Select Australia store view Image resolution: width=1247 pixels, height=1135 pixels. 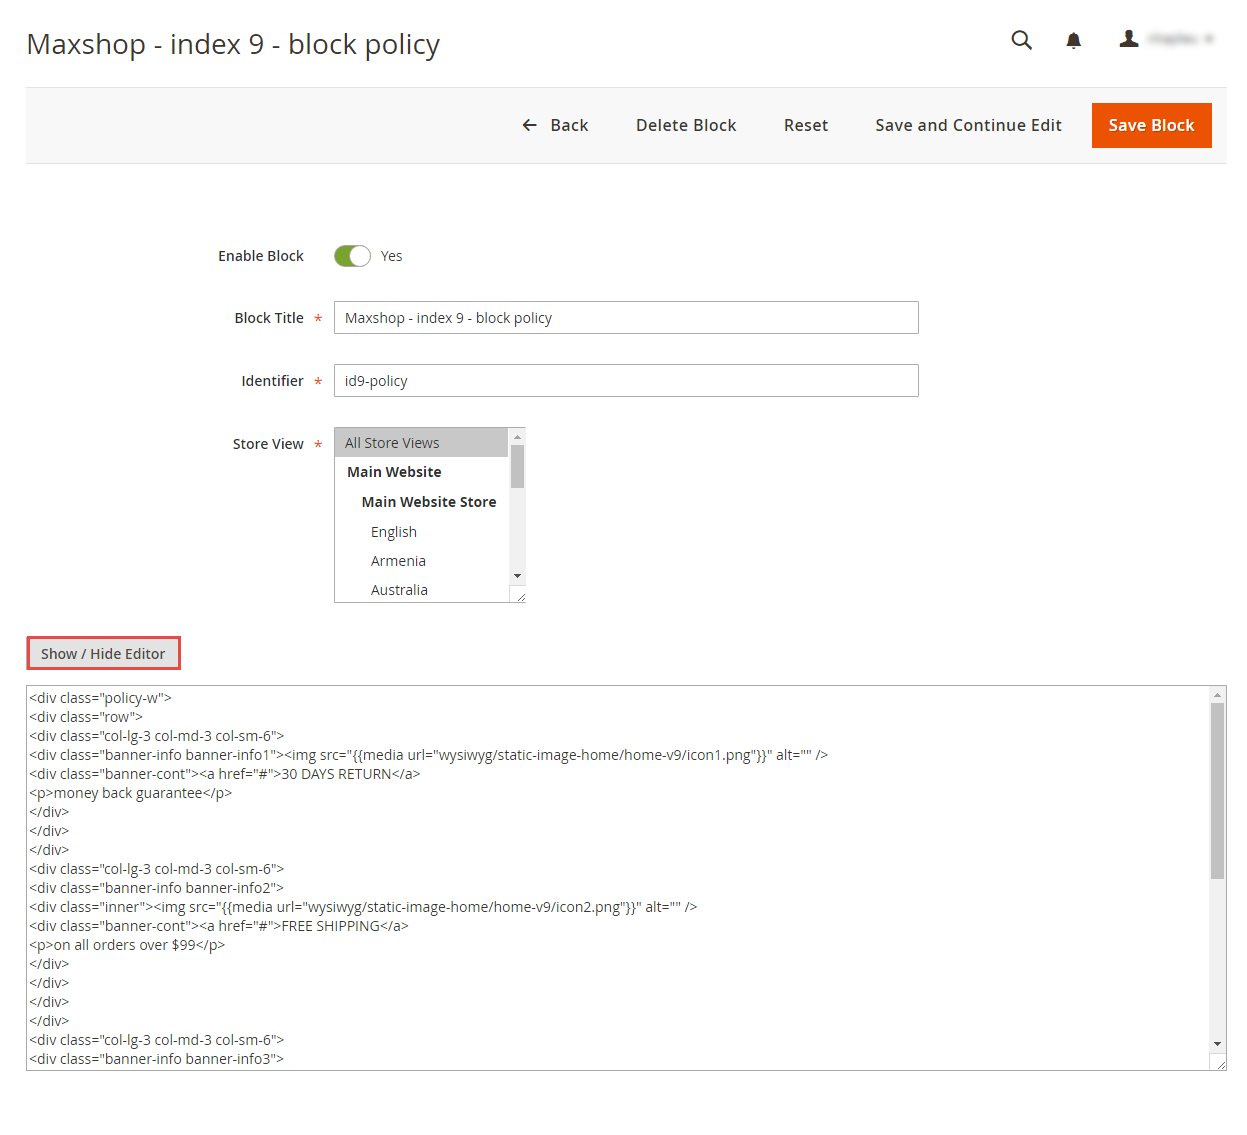(421, 590)
